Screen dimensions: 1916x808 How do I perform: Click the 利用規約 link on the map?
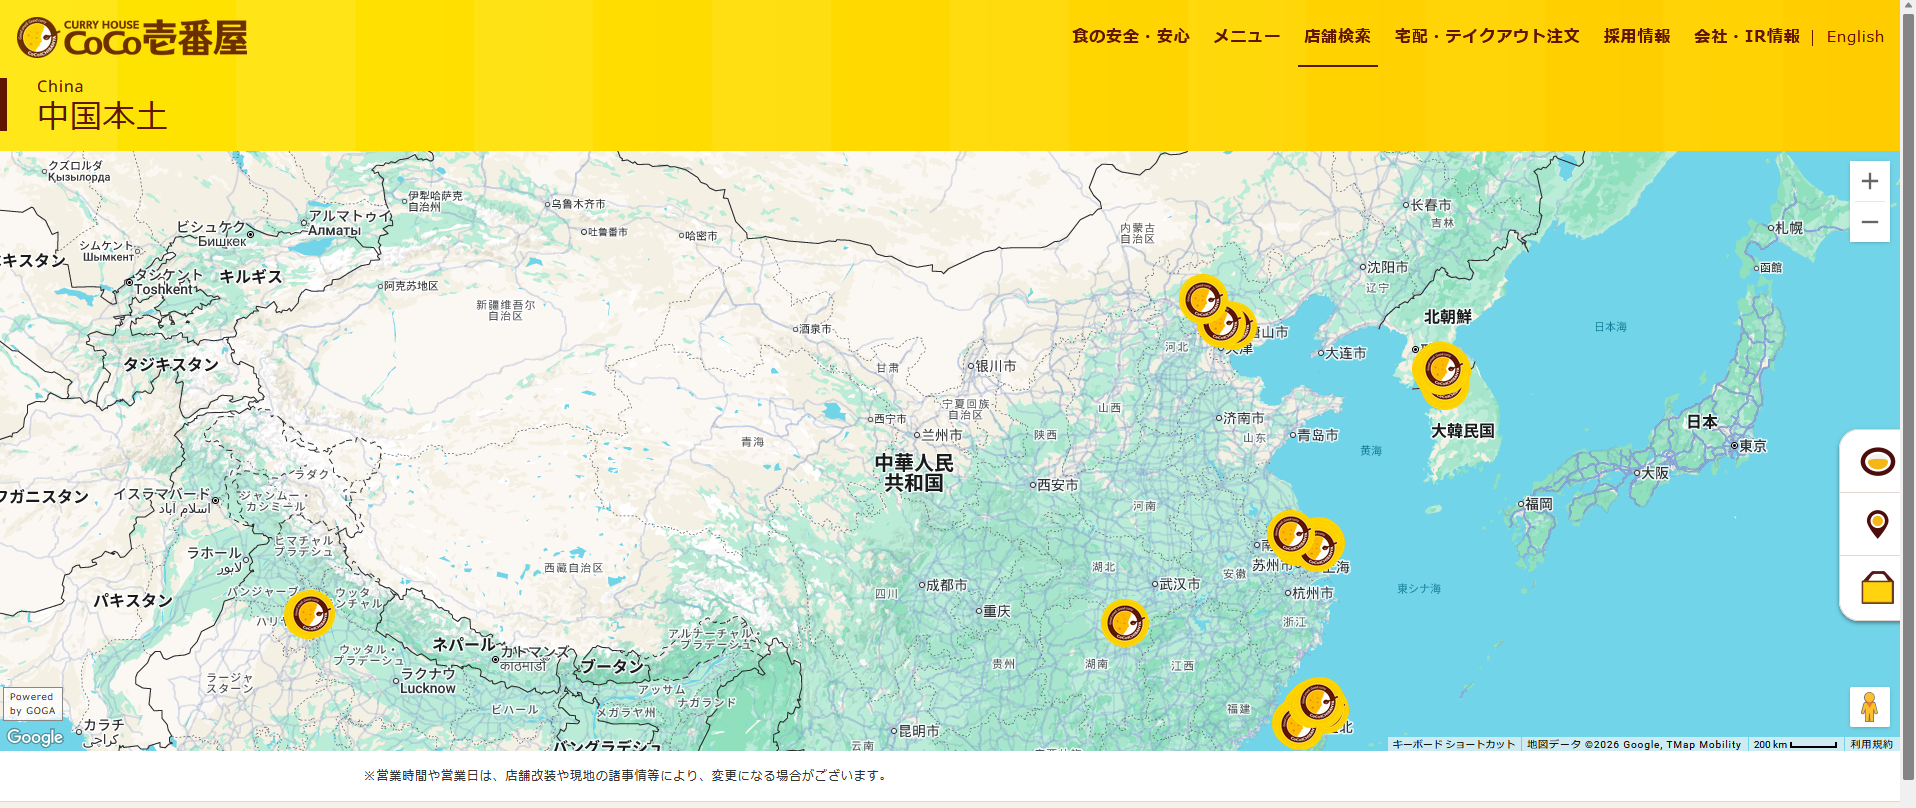[x=1870, y=744]
